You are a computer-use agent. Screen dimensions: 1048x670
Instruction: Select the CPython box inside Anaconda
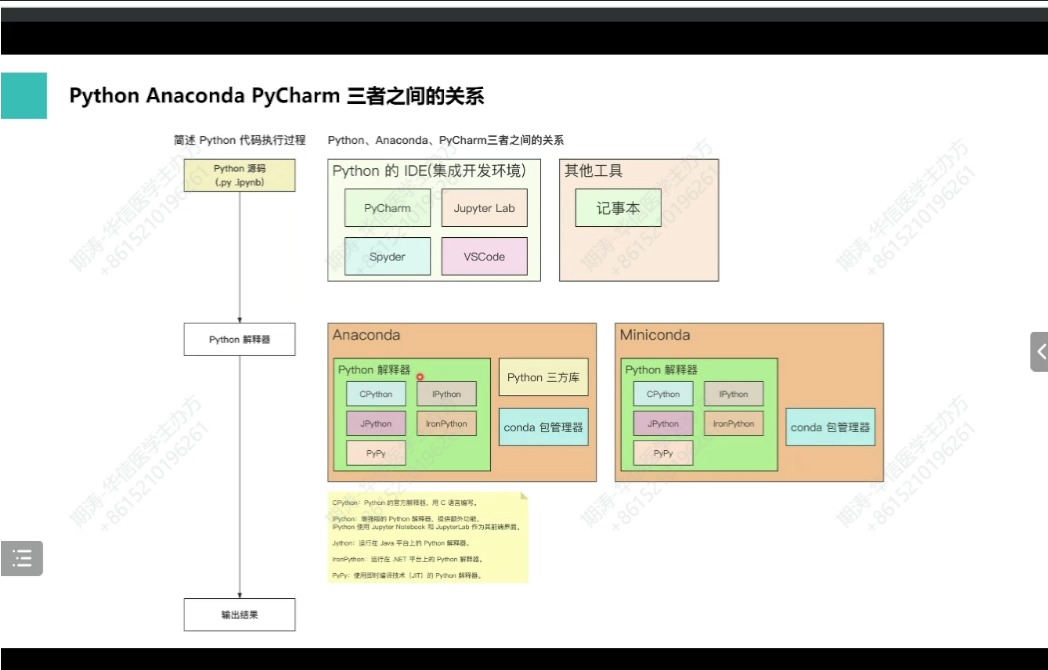tap(375, 393)
